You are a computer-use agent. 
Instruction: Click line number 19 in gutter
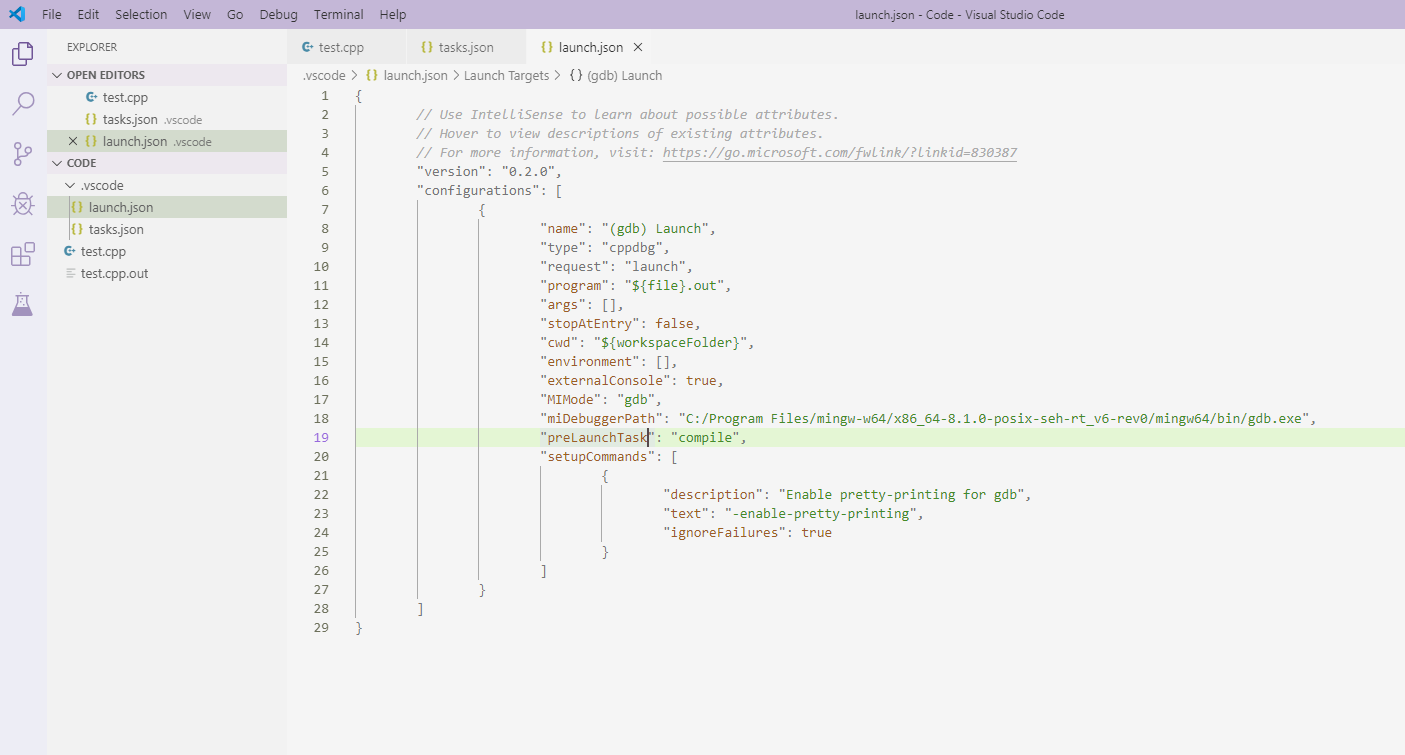pos(321,437)
